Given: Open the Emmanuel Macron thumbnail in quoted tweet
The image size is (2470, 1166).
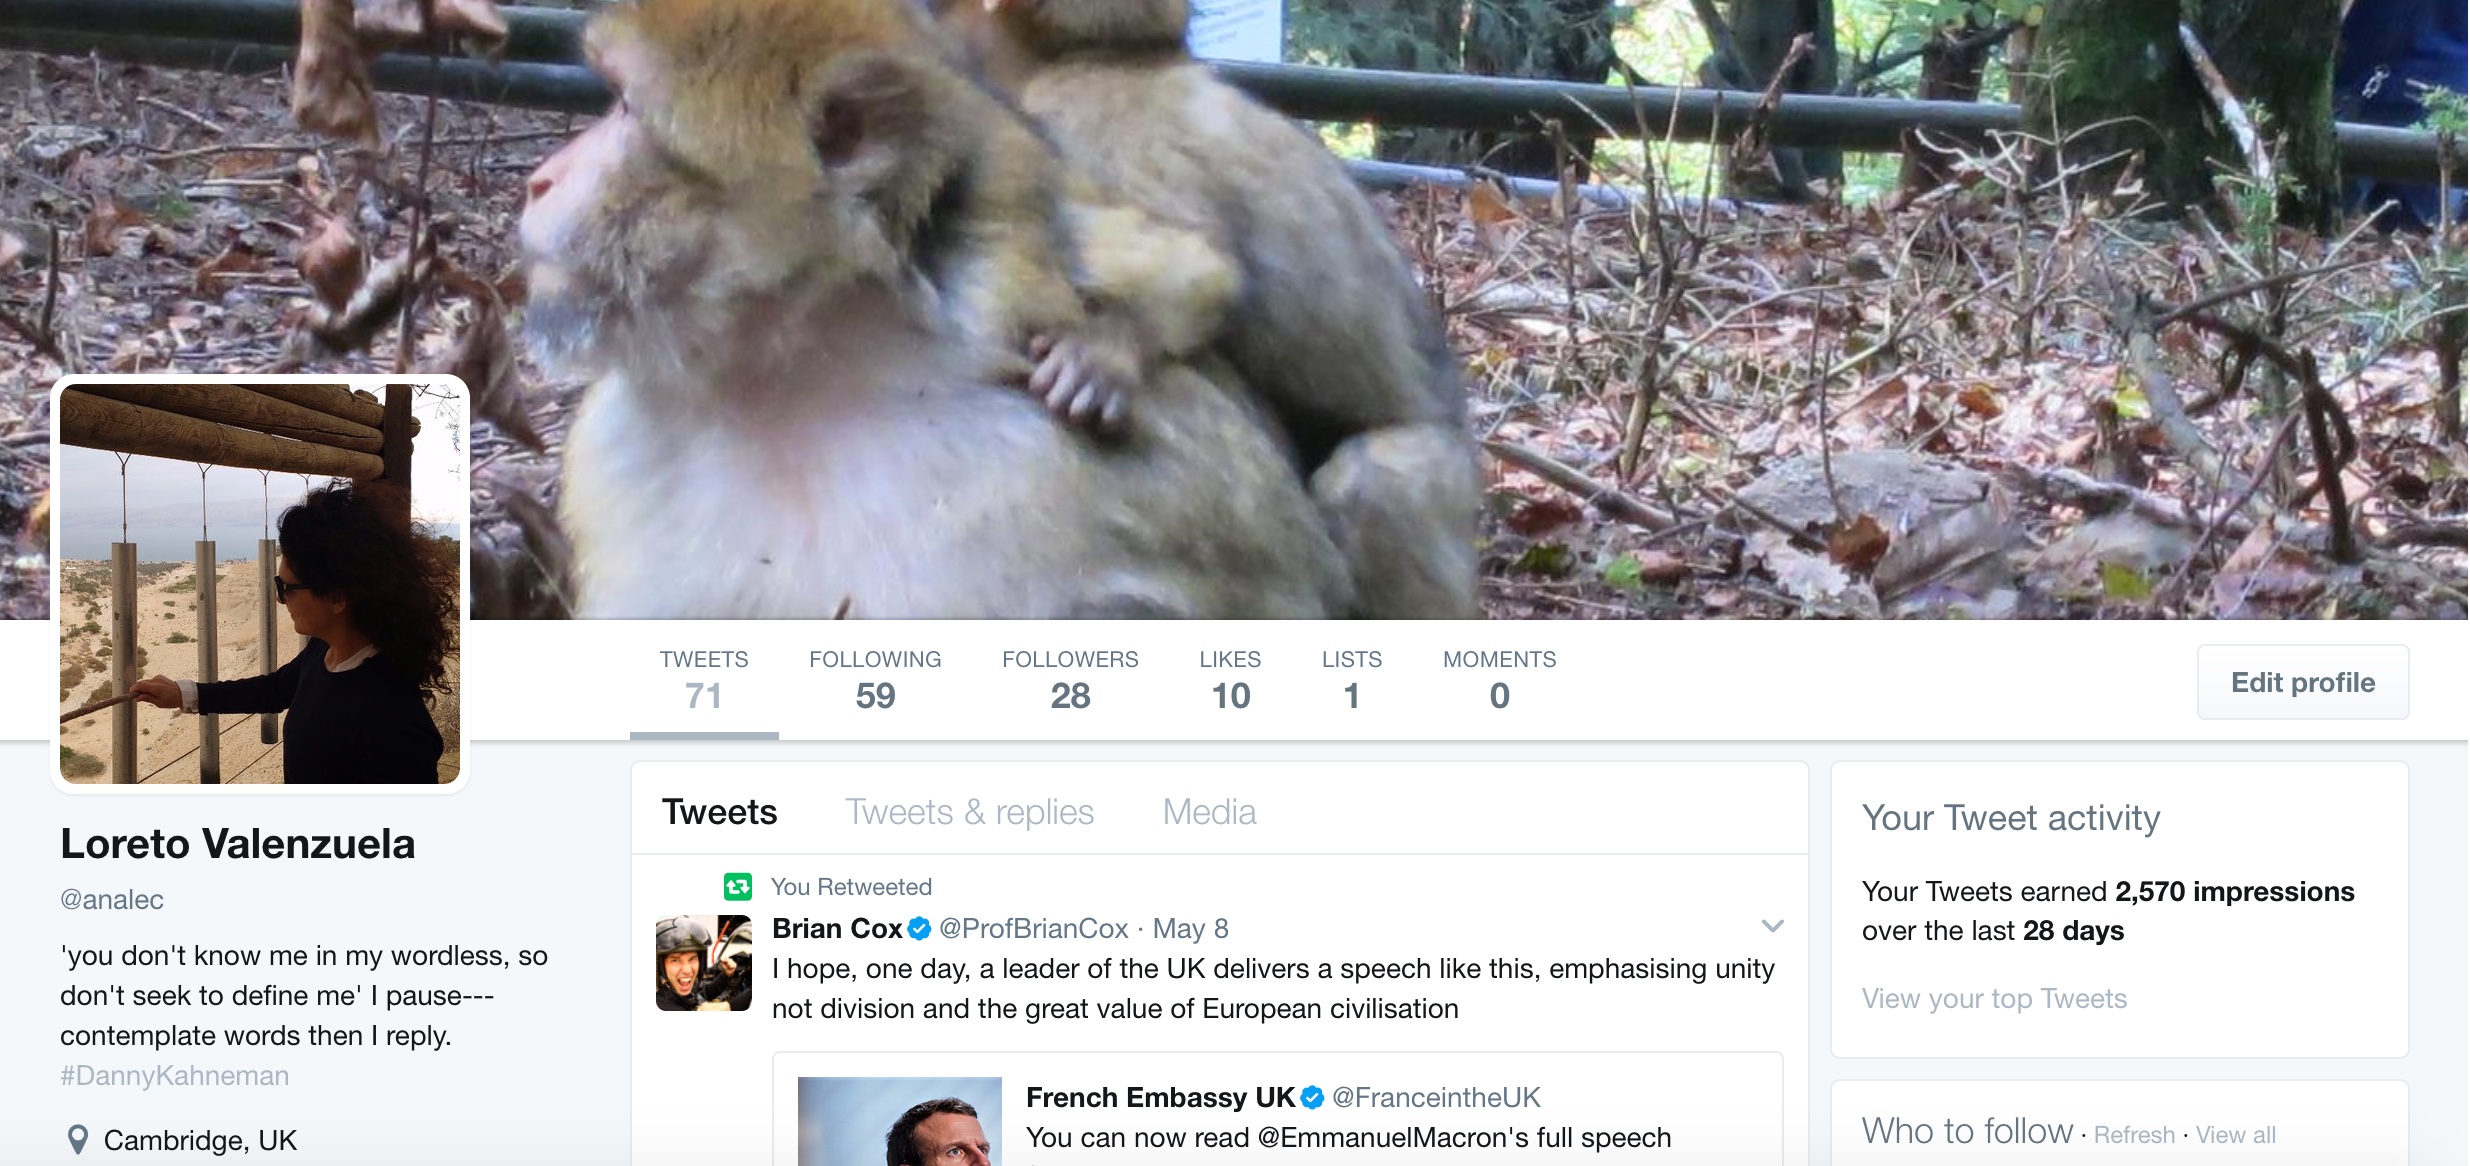Looking at the screenshot, I should (x=900, y=1121).
